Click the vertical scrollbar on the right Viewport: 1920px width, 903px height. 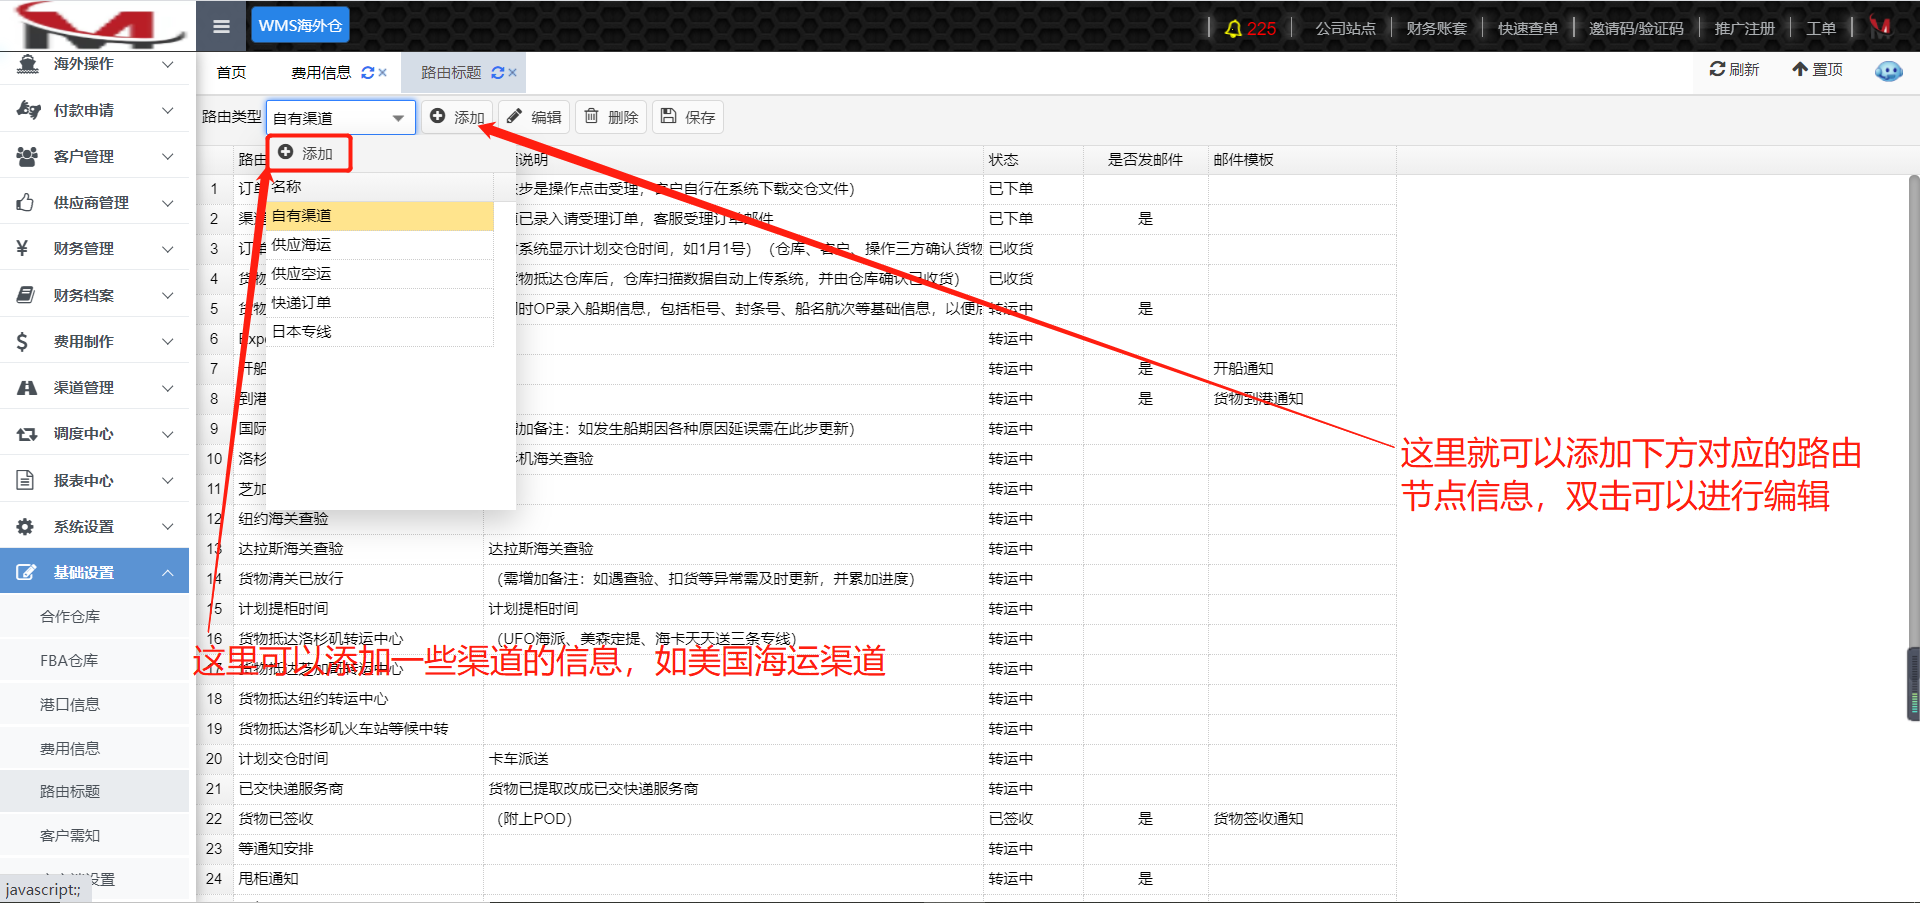pyautogui.click(x=1913, y=450)
